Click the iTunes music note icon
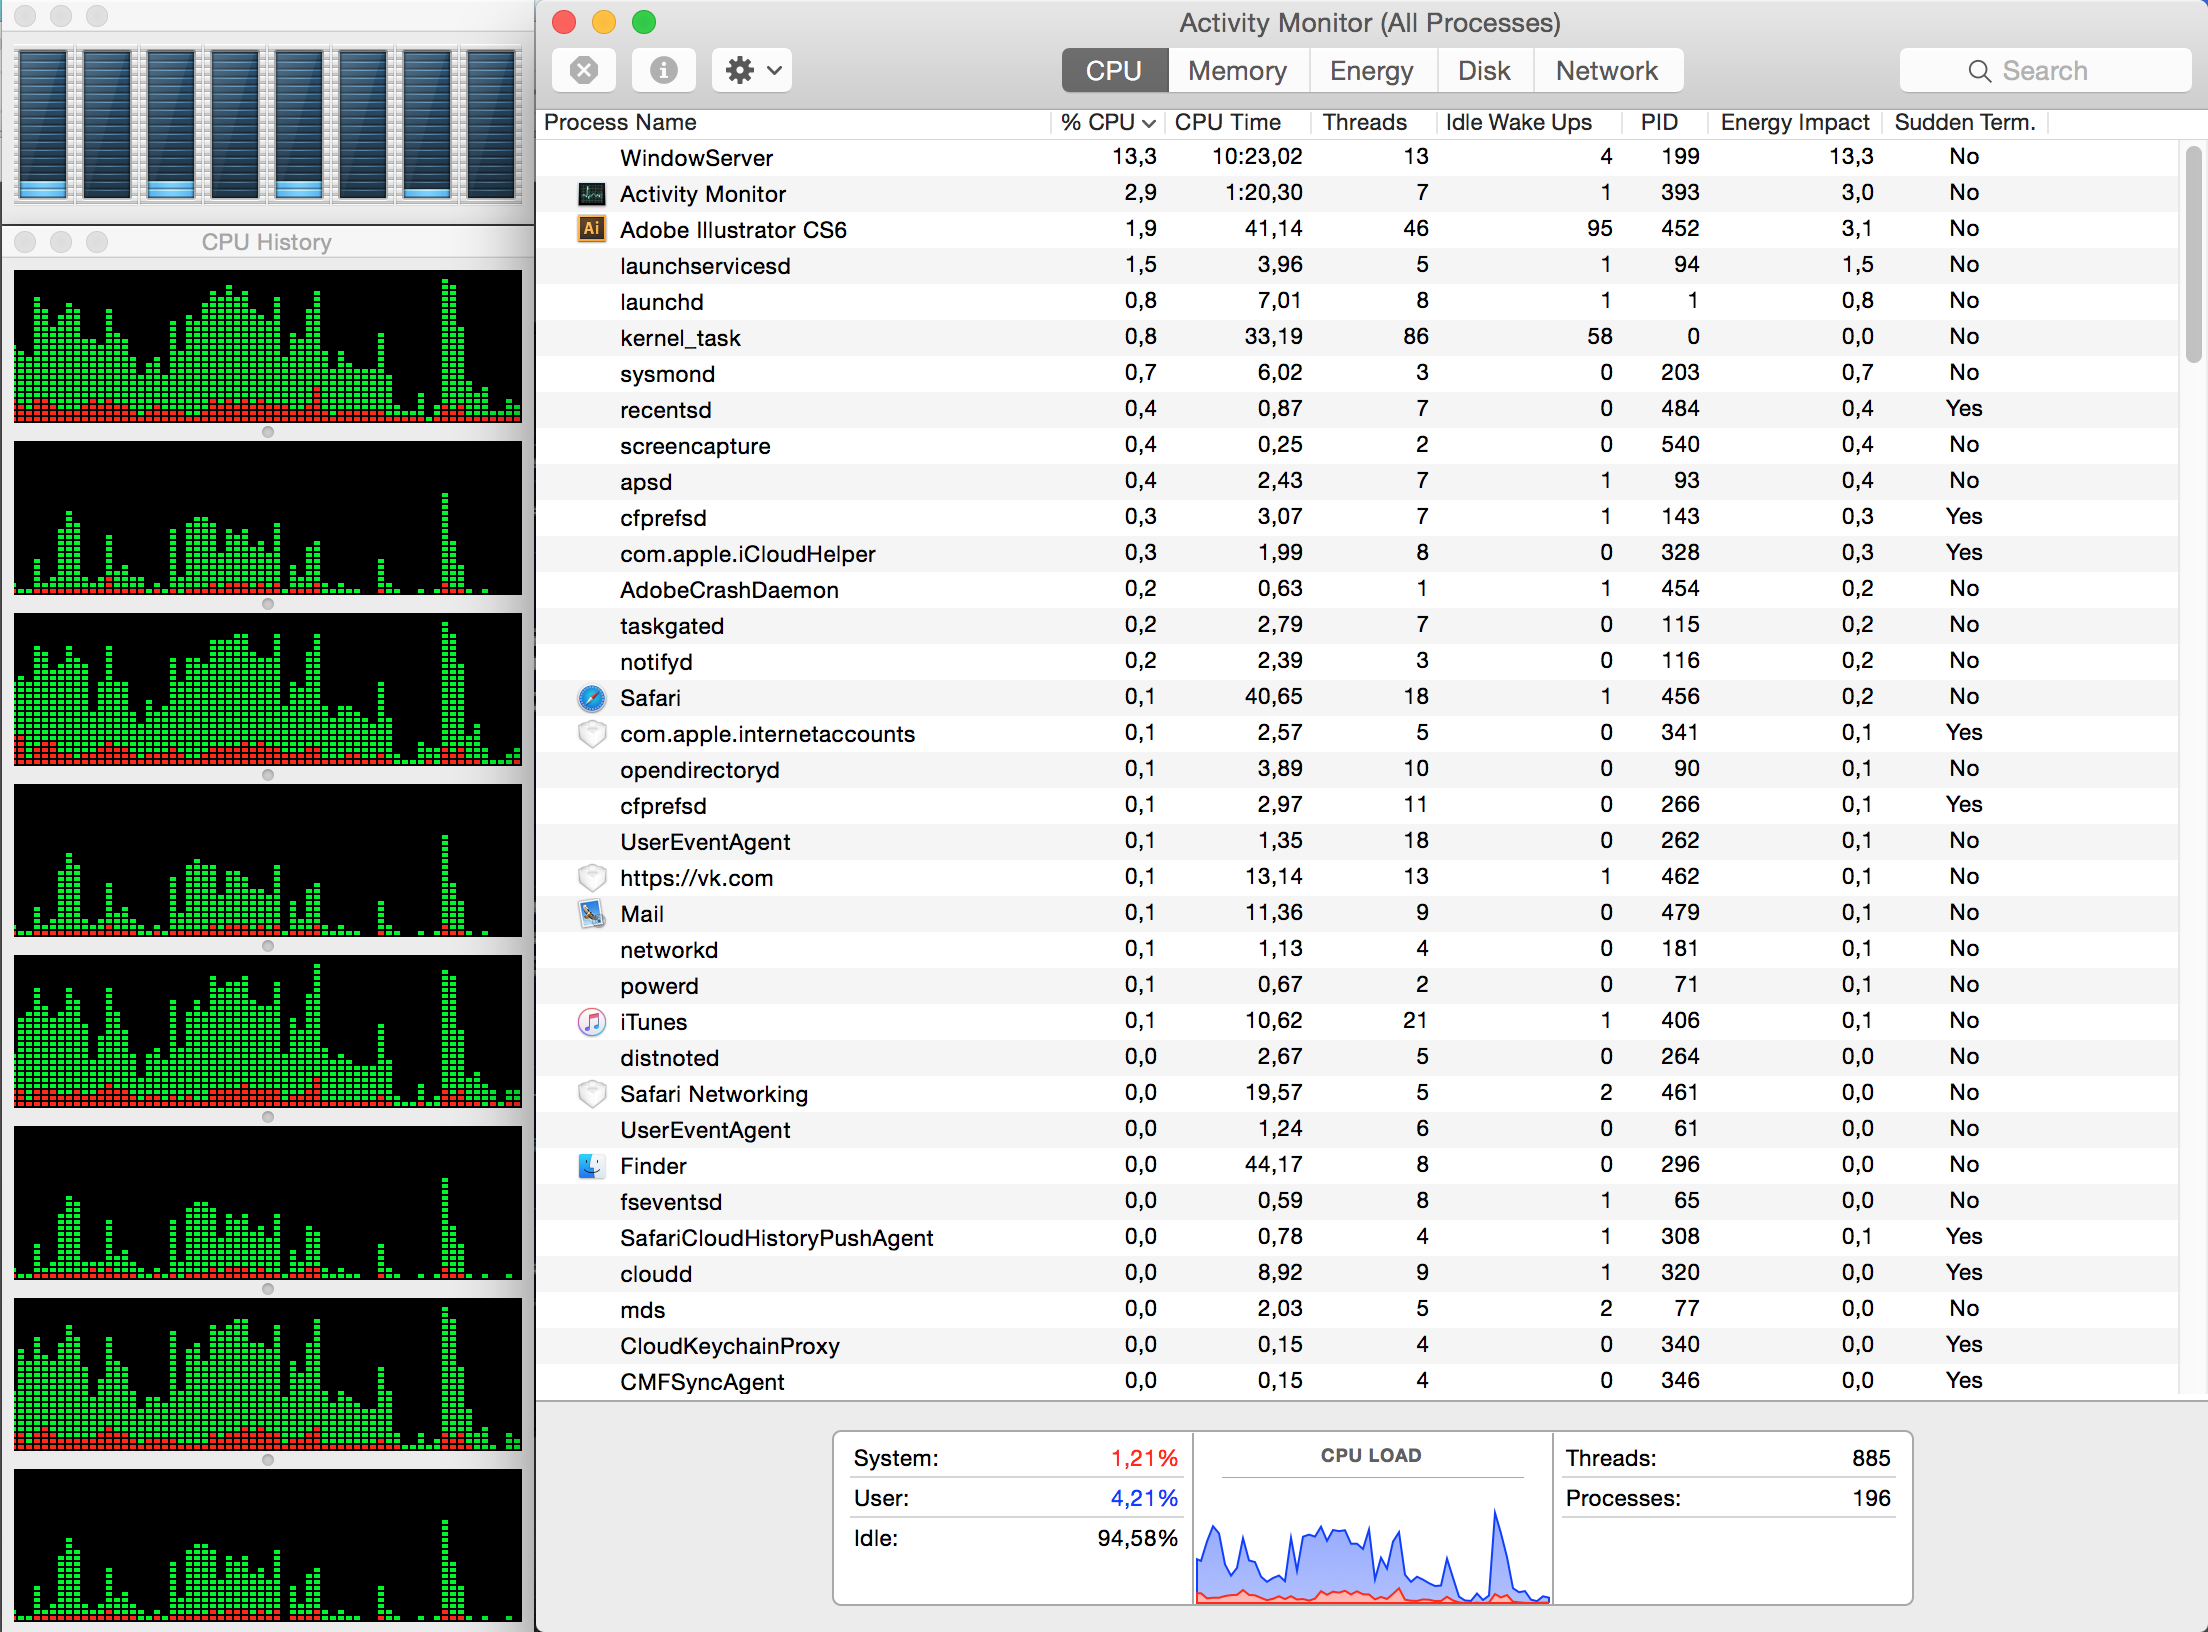This screenshot has height=1632, width=2208. coord(592,1021)
